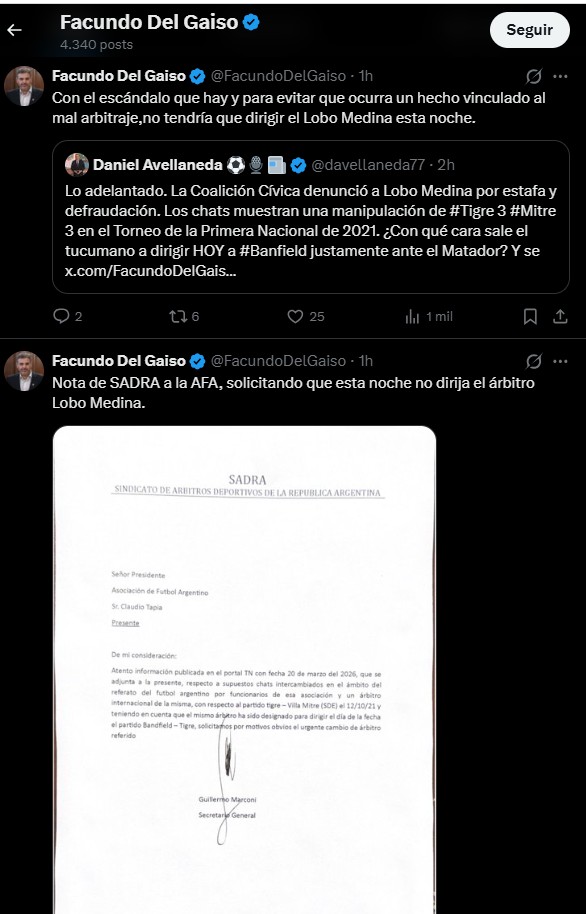Follow Facundo Del Gaiso with Seguir
The height and width of the screenshot is (914, 586).
[x=529, y=30]
